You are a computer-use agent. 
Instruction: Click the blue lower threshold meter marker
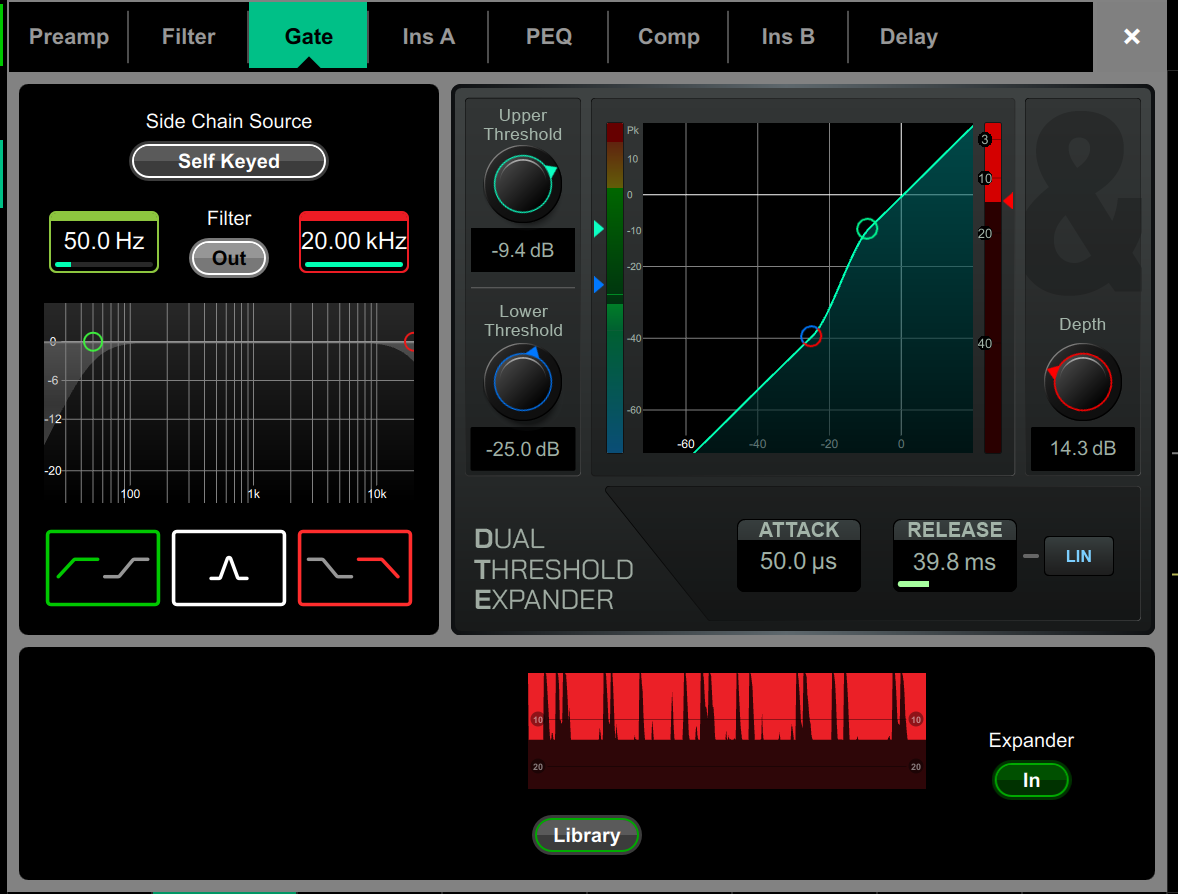pos(599,285)
